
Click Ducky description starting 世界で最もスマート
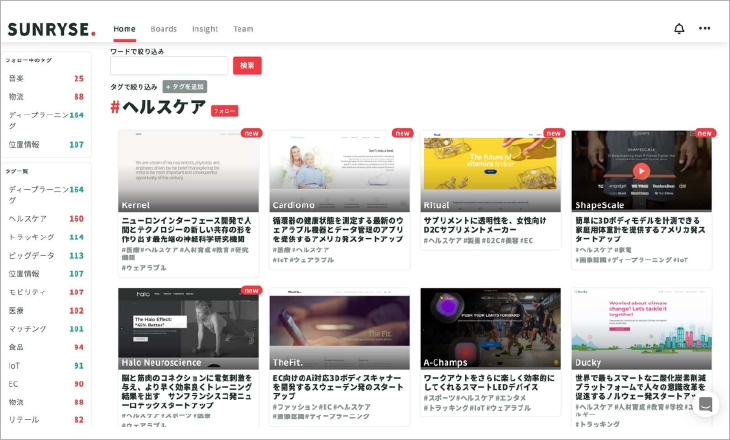tap(641, 387)
